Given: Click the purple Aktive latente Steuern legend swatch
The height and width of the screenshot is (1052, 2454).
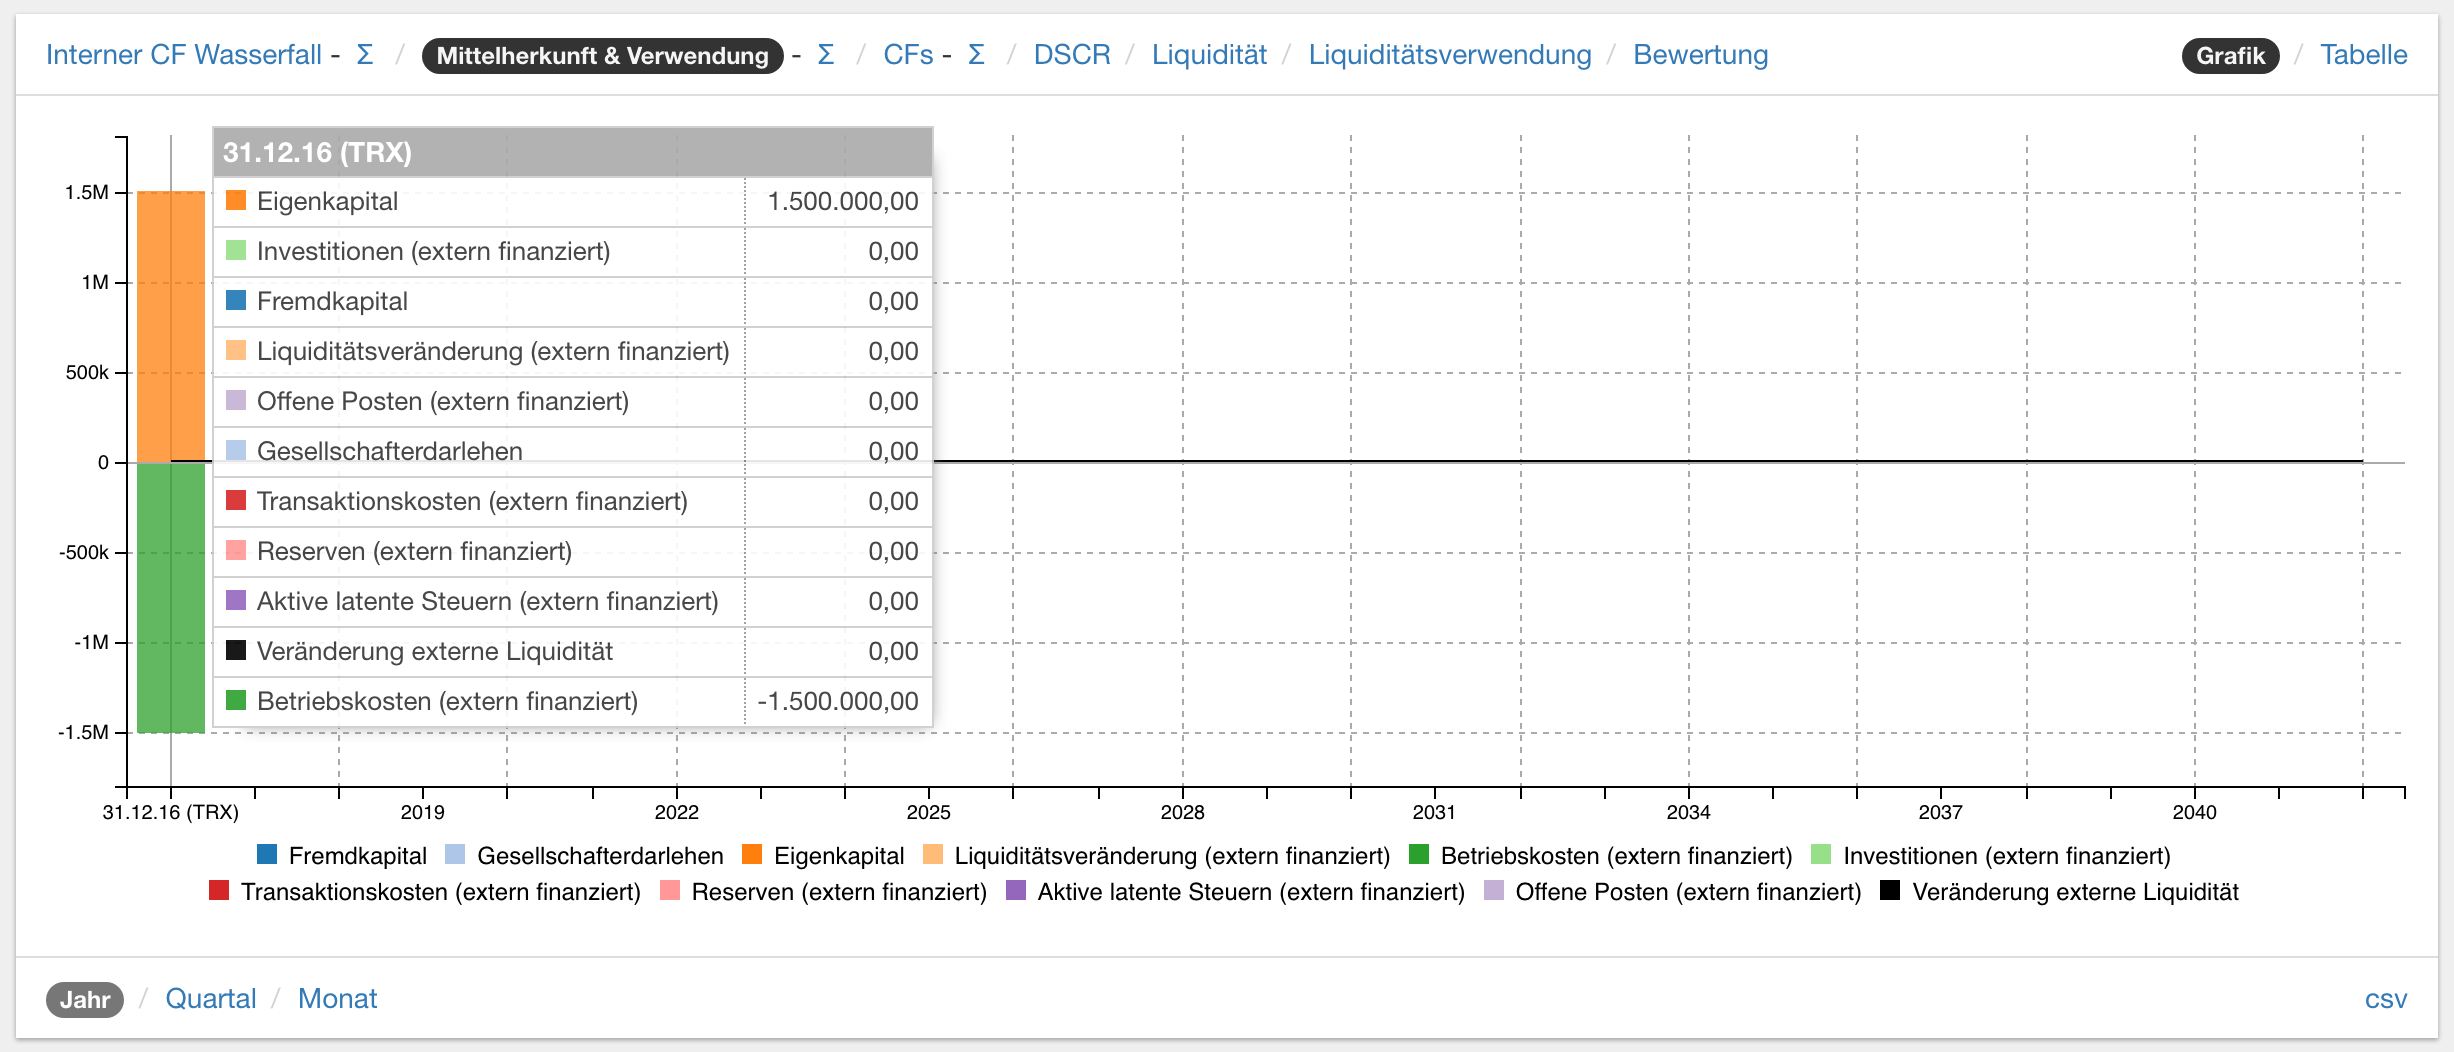Looking at the screenshot, I should pyautogui.click(x=1016, y=891).
